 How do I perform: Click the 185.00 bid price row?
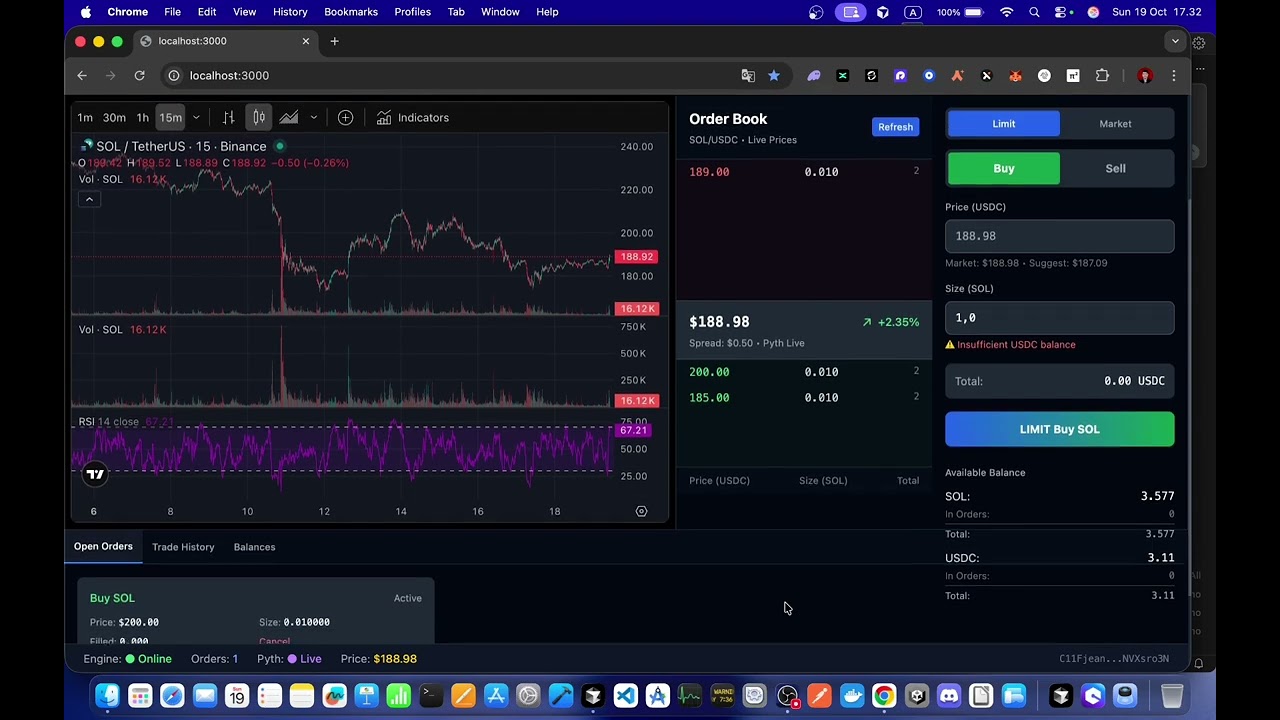(804, 398)
